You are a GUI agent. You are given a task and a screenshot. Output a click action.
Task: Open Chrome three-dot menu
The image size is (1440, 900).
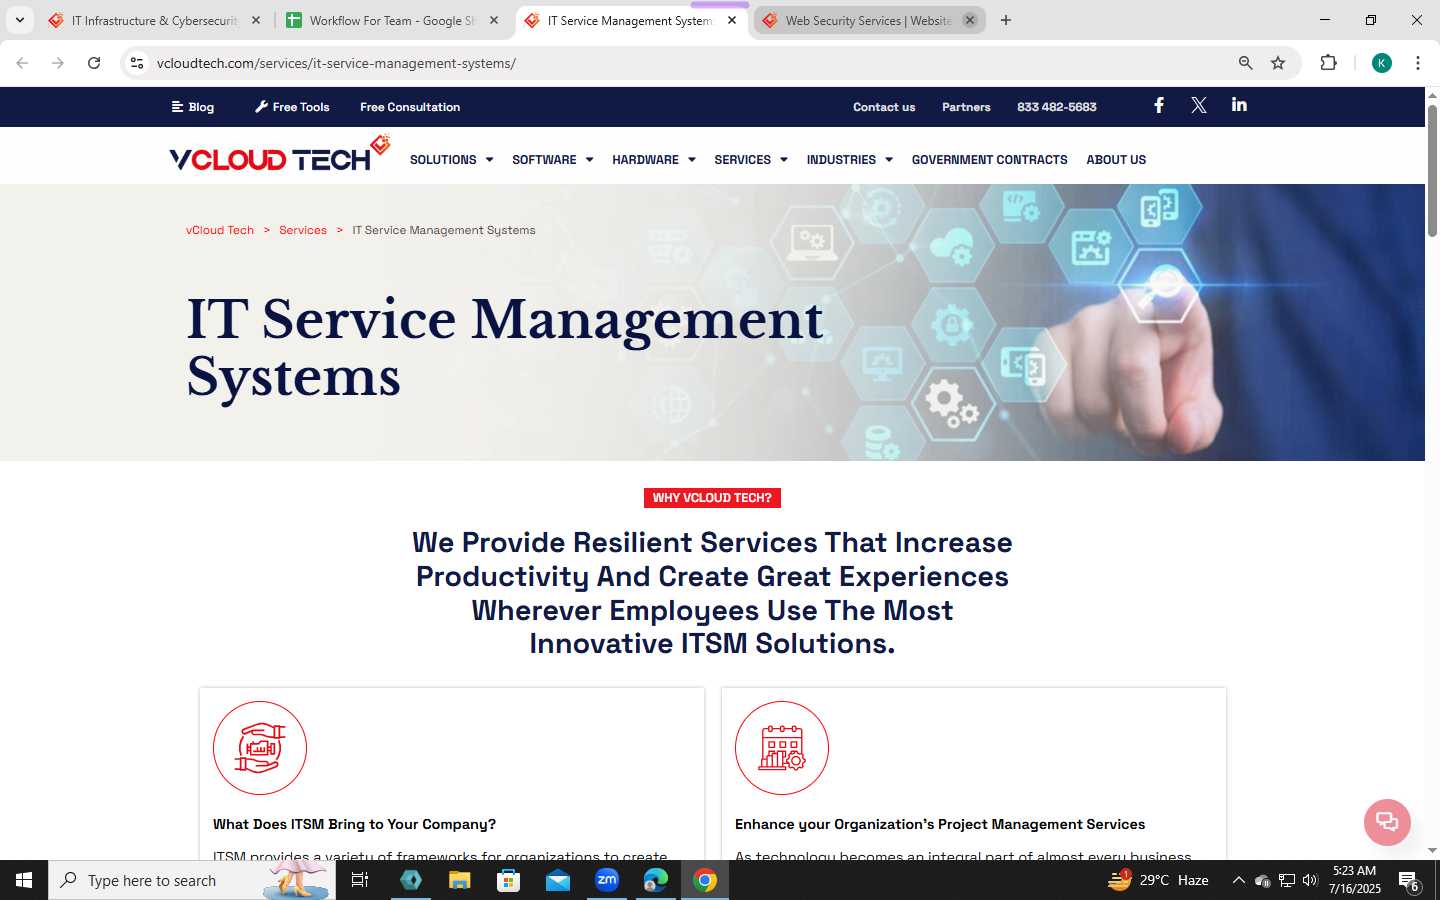tap(1418, 63)
